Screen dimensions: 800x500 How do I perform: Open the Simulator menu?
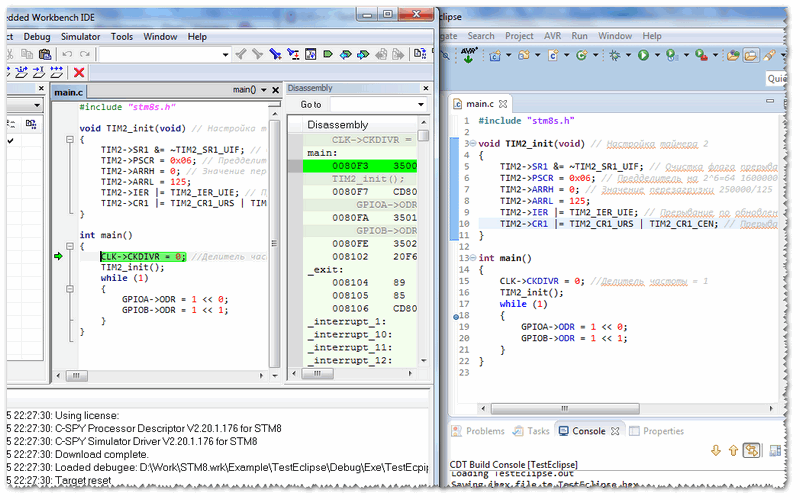point(80,37)
